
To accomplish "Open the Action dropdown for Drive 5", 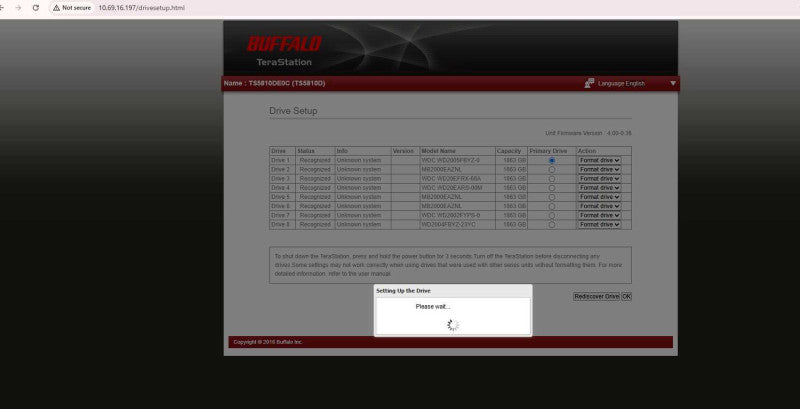I will [x=599, y=197].
